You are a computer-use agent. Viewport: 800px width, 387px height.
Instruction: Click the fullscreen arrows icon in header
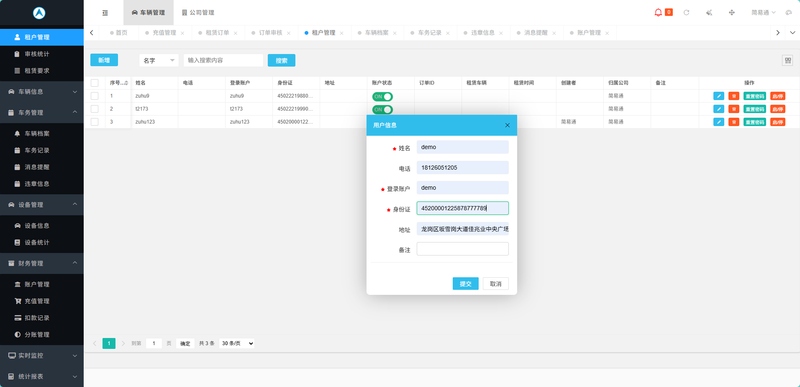click(732, 12)
